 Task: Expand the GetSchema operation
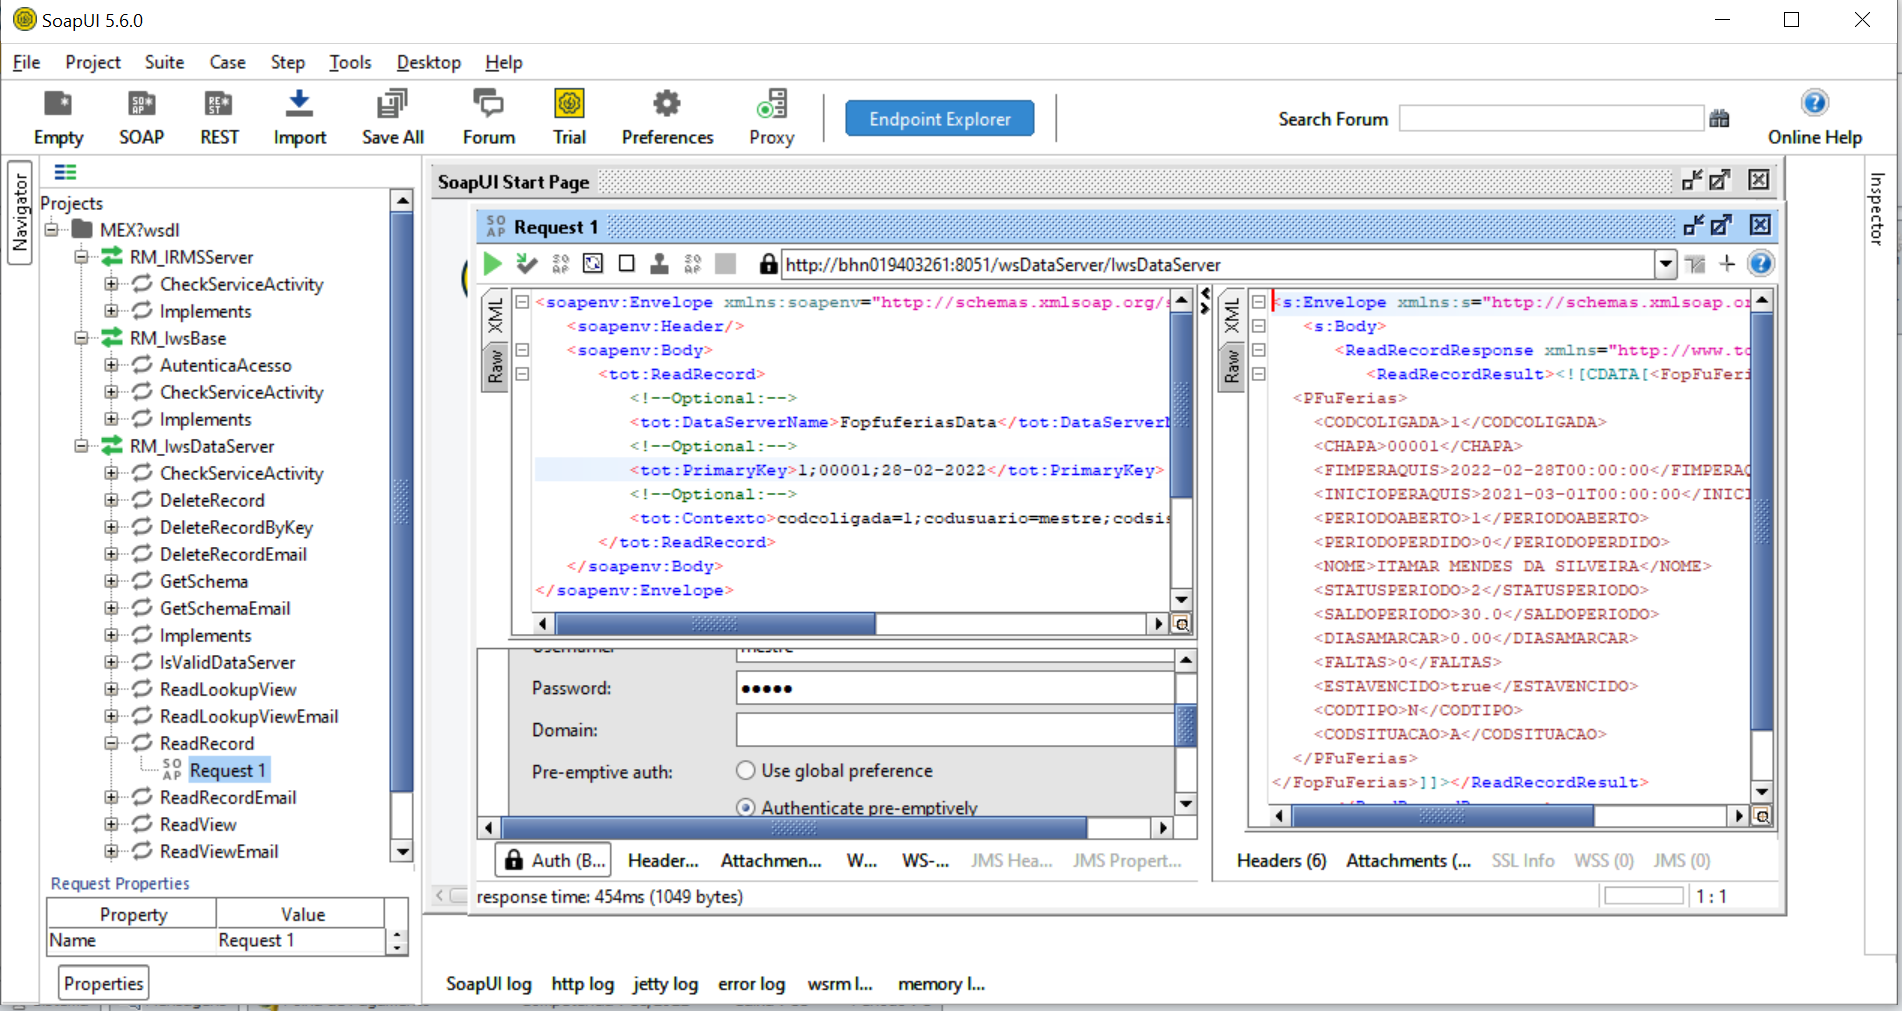[x=111, y=580]
